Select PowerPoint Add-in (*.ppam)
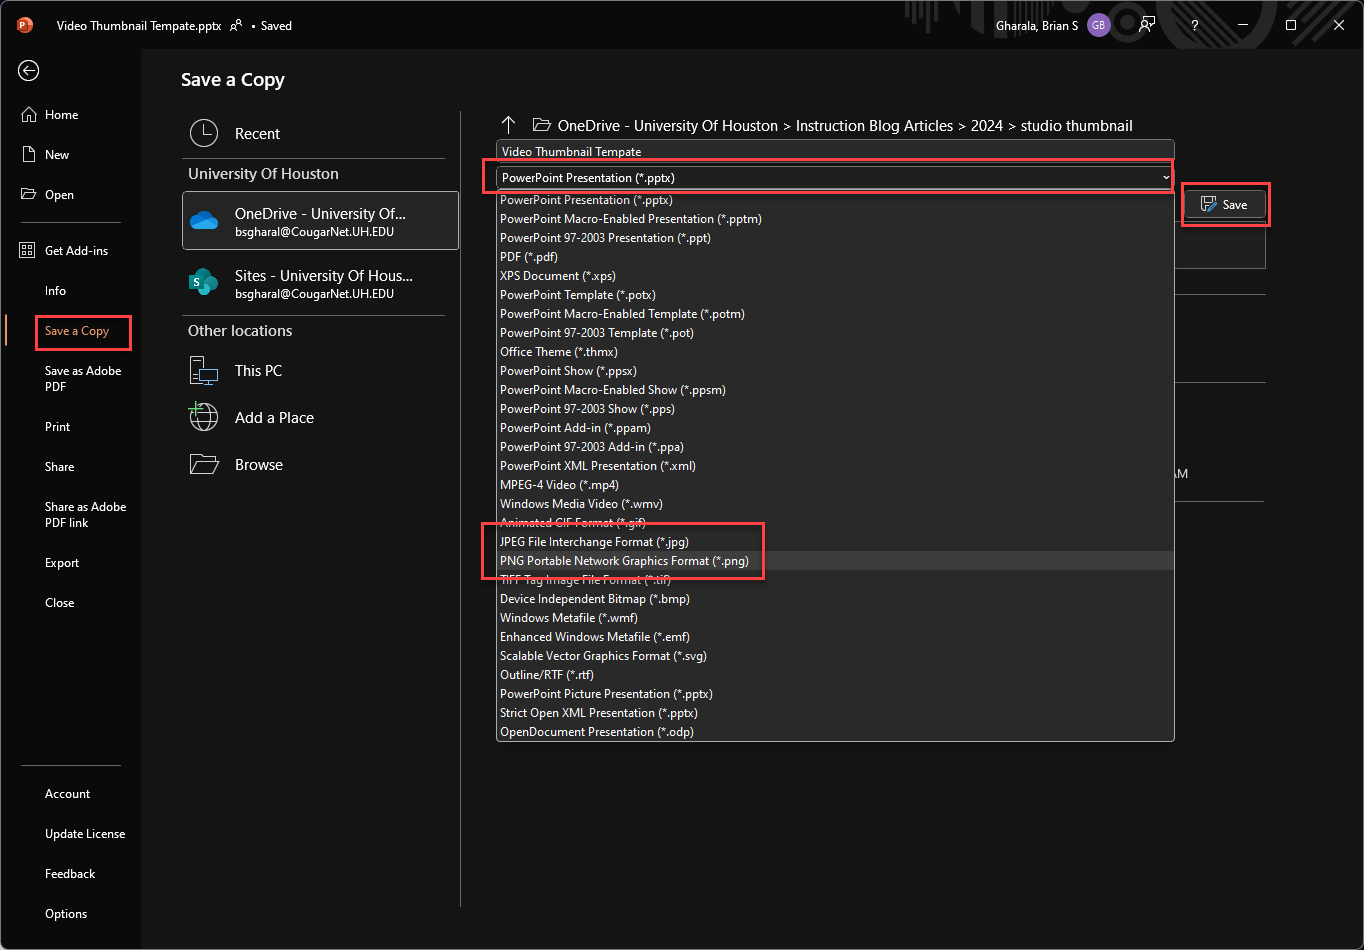 pyautogui.click(x=835, y=428)
